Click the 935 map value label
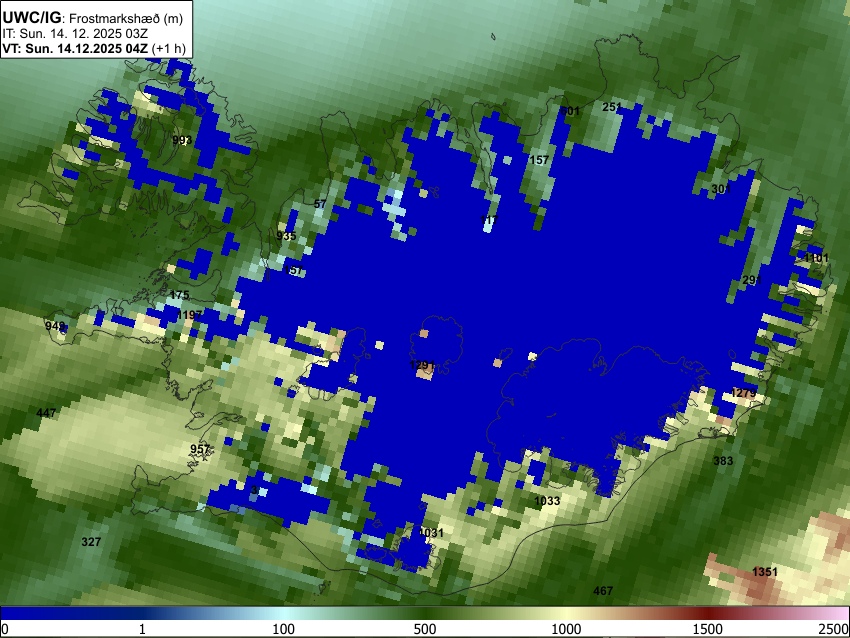This screenshot has height=638, width=850. point(286,236)
